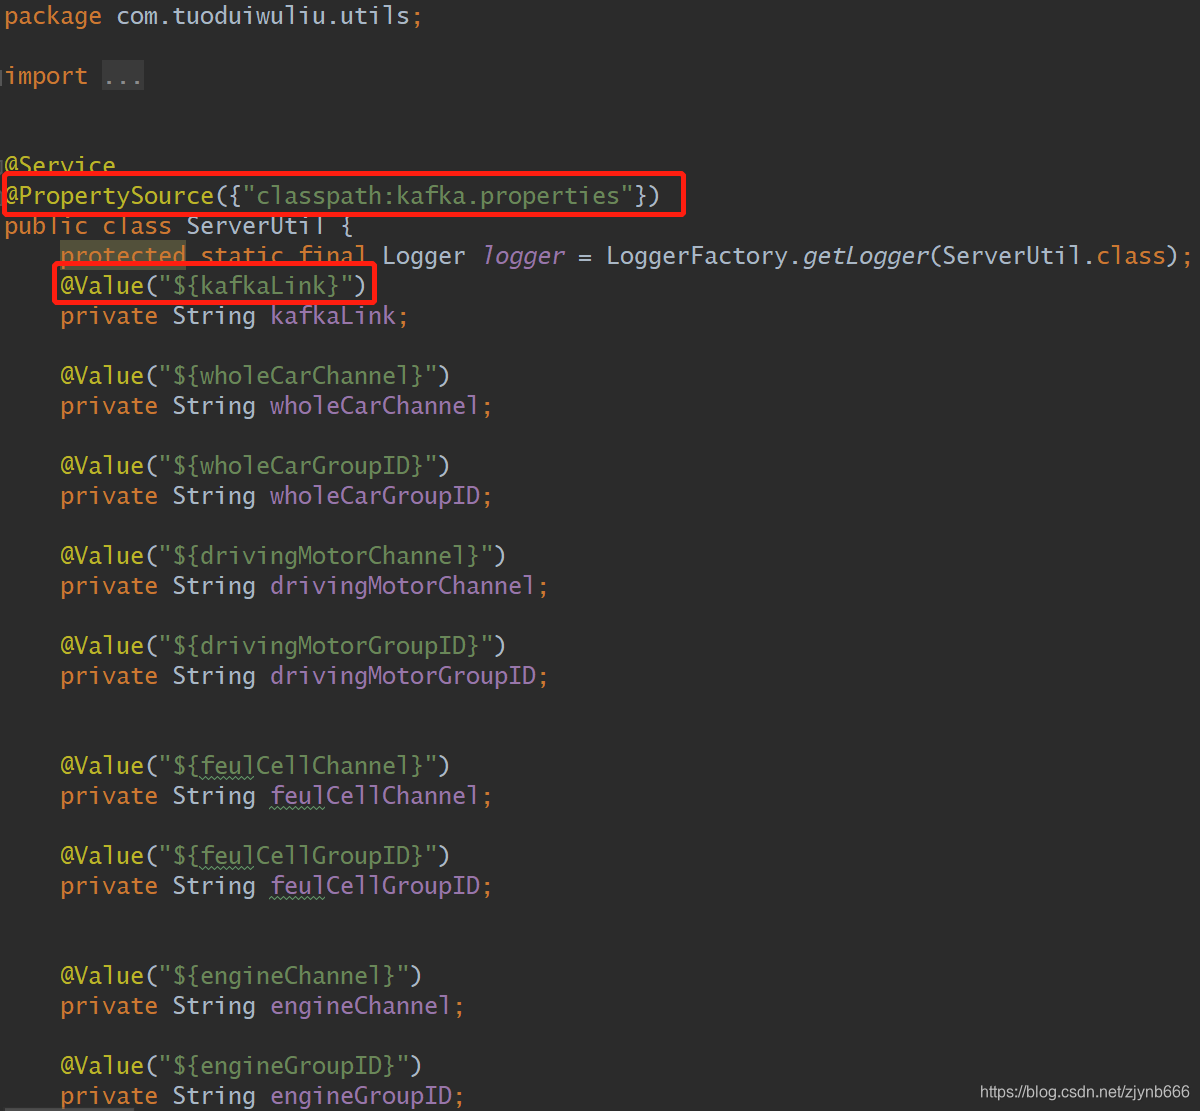Click the engineGroupID field name
Screen dimensions: 1200x1111
(x=361, y=1096)
